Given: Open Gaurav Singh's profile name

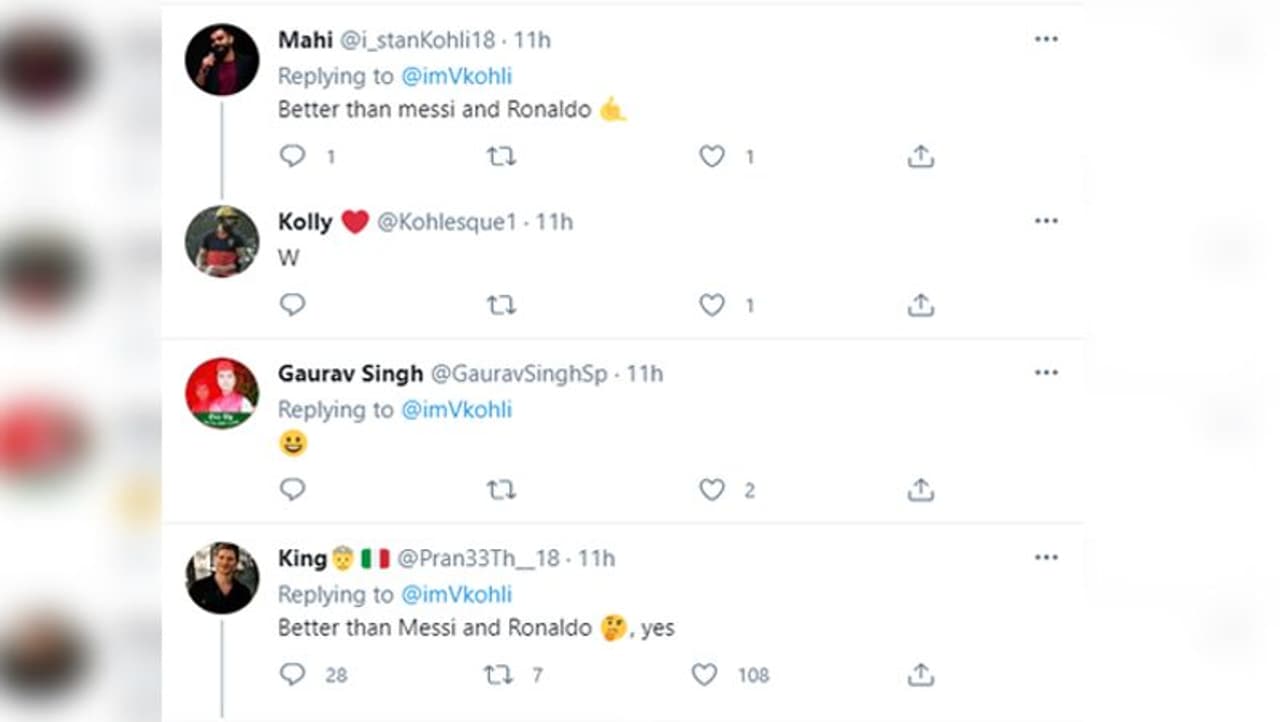Looking at the screenshot, I should pyautogui.click(x=350, y=374).
